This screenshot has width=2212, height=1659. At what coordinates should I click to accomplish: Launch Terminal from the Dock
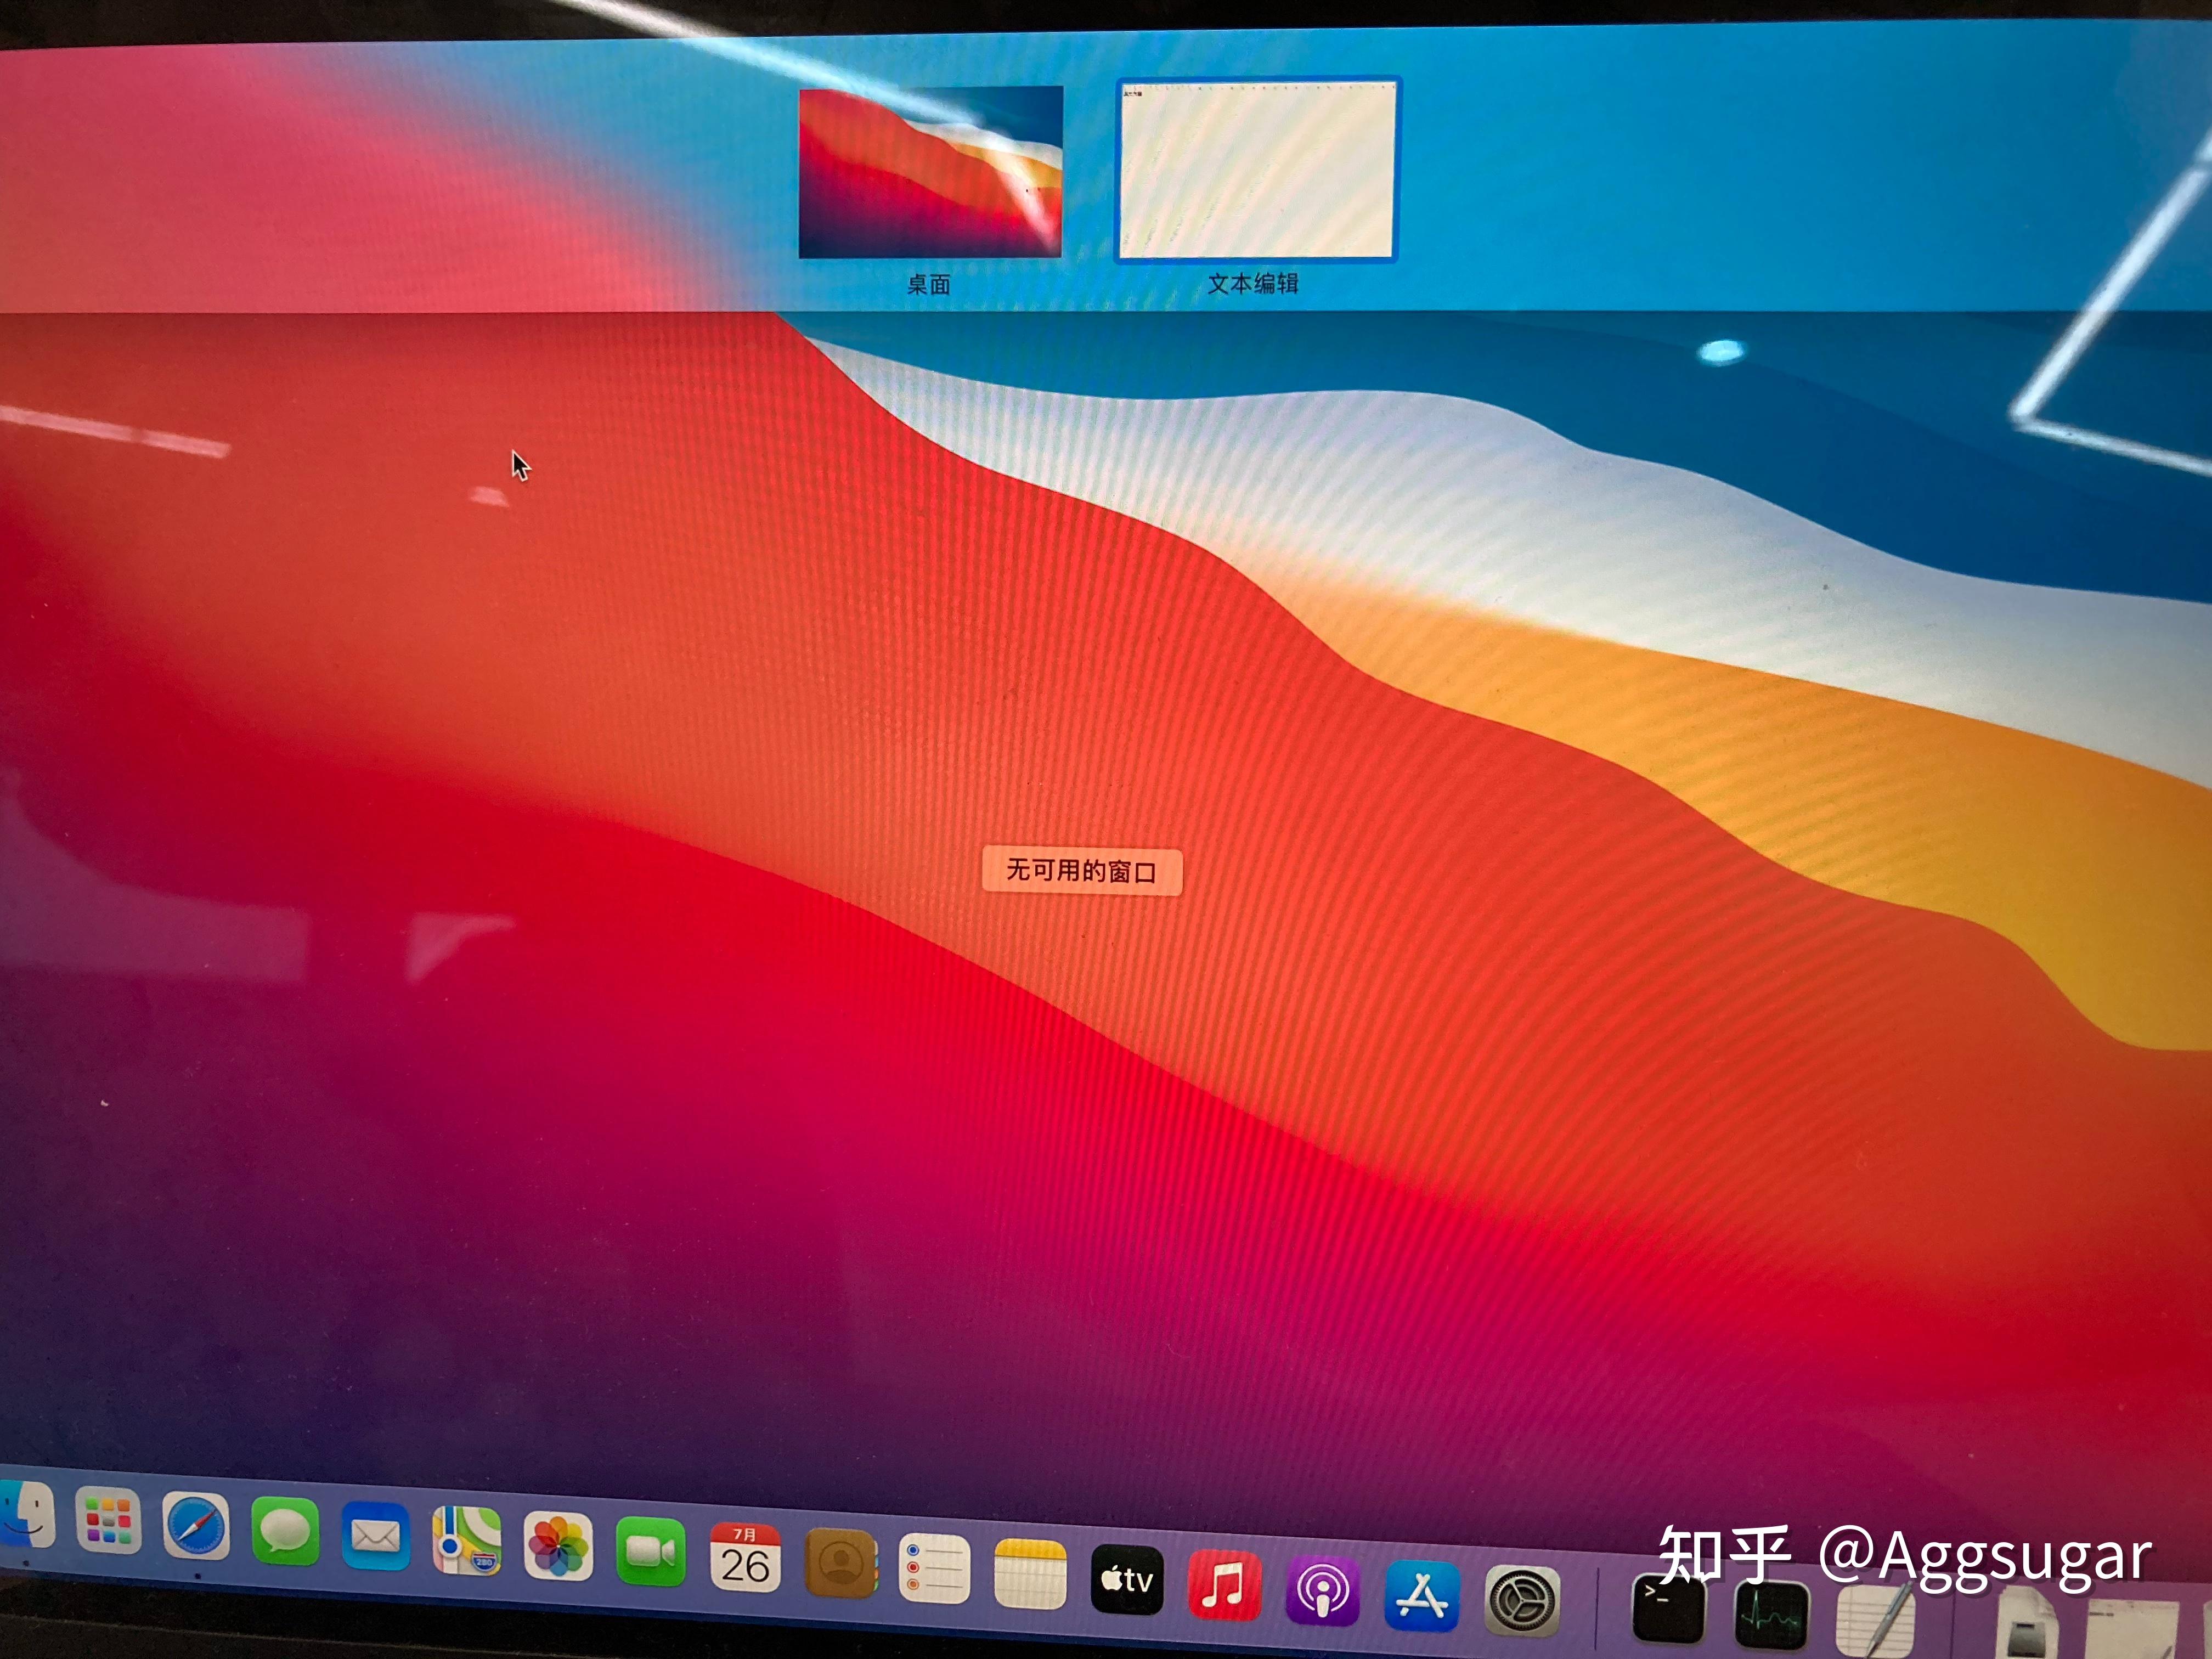coord(1668,1609)
